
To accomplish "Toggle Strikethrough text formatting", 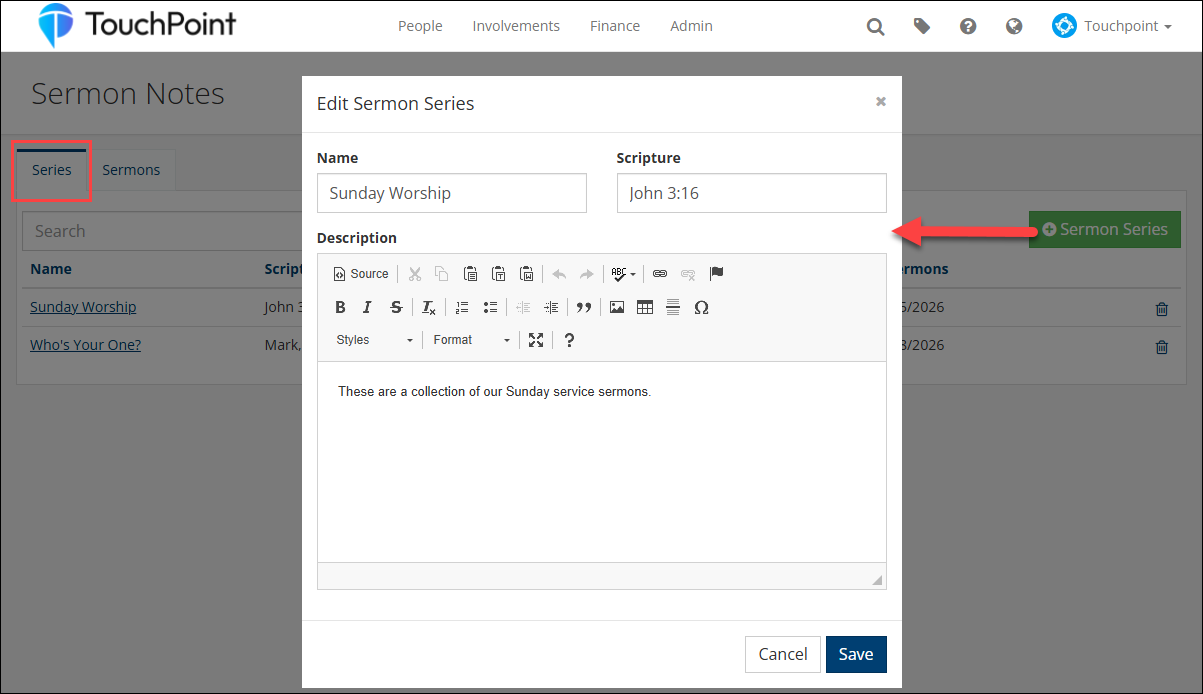I will pyautogui.click(x=396, y=307).
